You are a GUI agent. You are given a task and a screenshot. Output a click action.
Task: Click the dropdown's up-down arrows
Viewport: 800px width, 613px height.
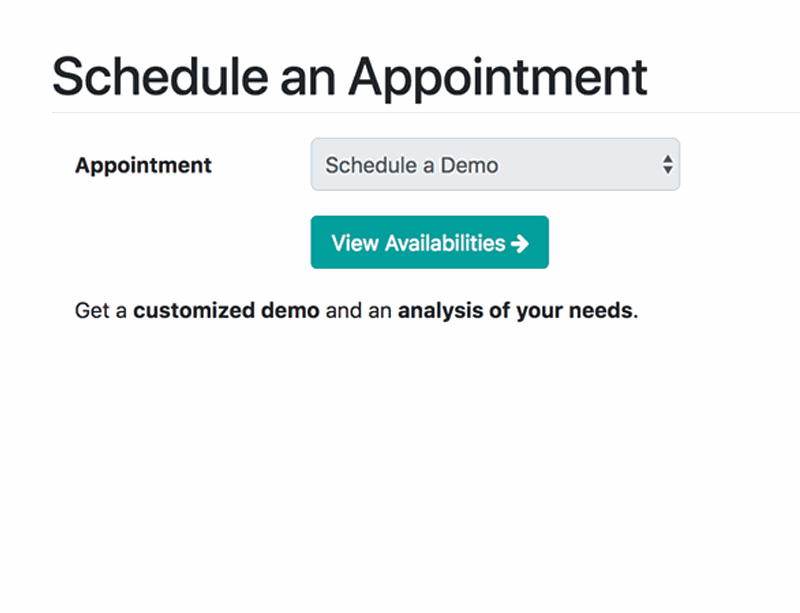pyautogui.click(x=668, y=165)
